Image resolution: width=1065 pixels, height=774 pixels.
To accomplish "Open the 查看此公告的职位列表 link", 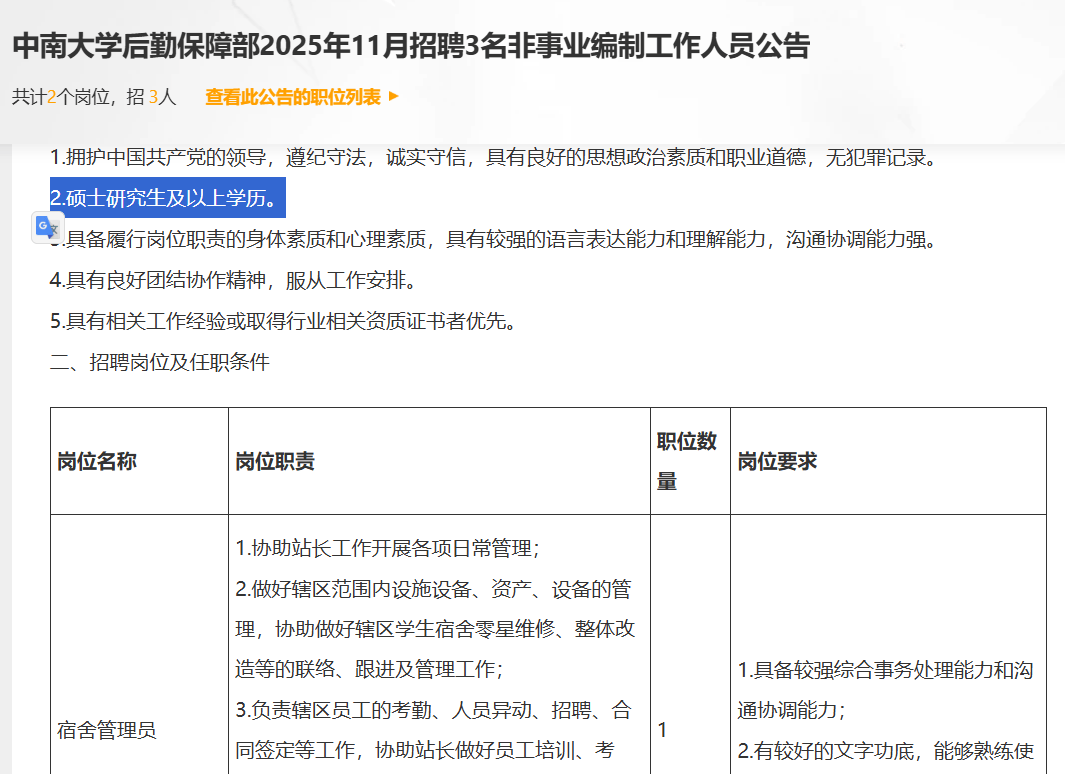I will click(x=293, y=97).
